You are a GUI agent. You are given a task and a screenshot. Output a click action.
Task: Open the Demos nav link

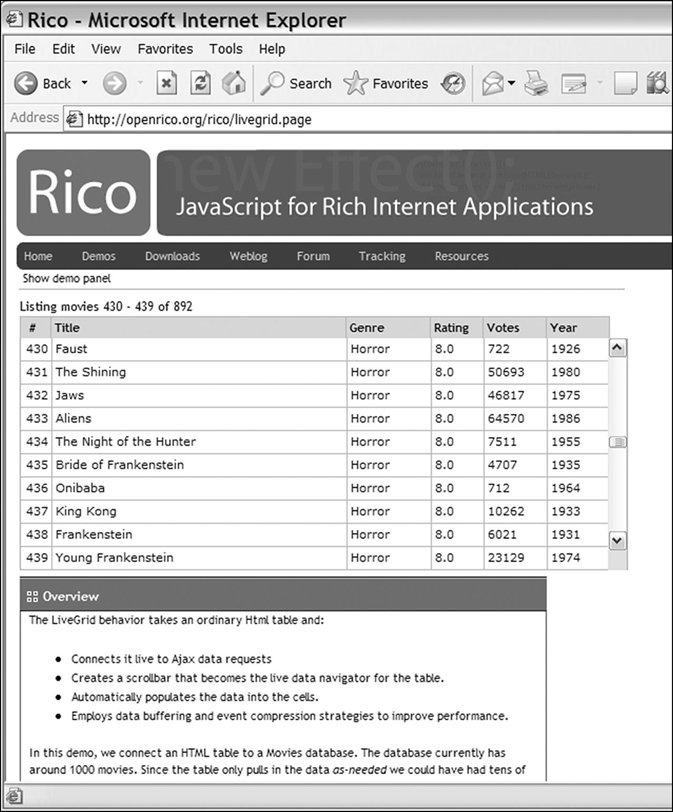point(98,256)
